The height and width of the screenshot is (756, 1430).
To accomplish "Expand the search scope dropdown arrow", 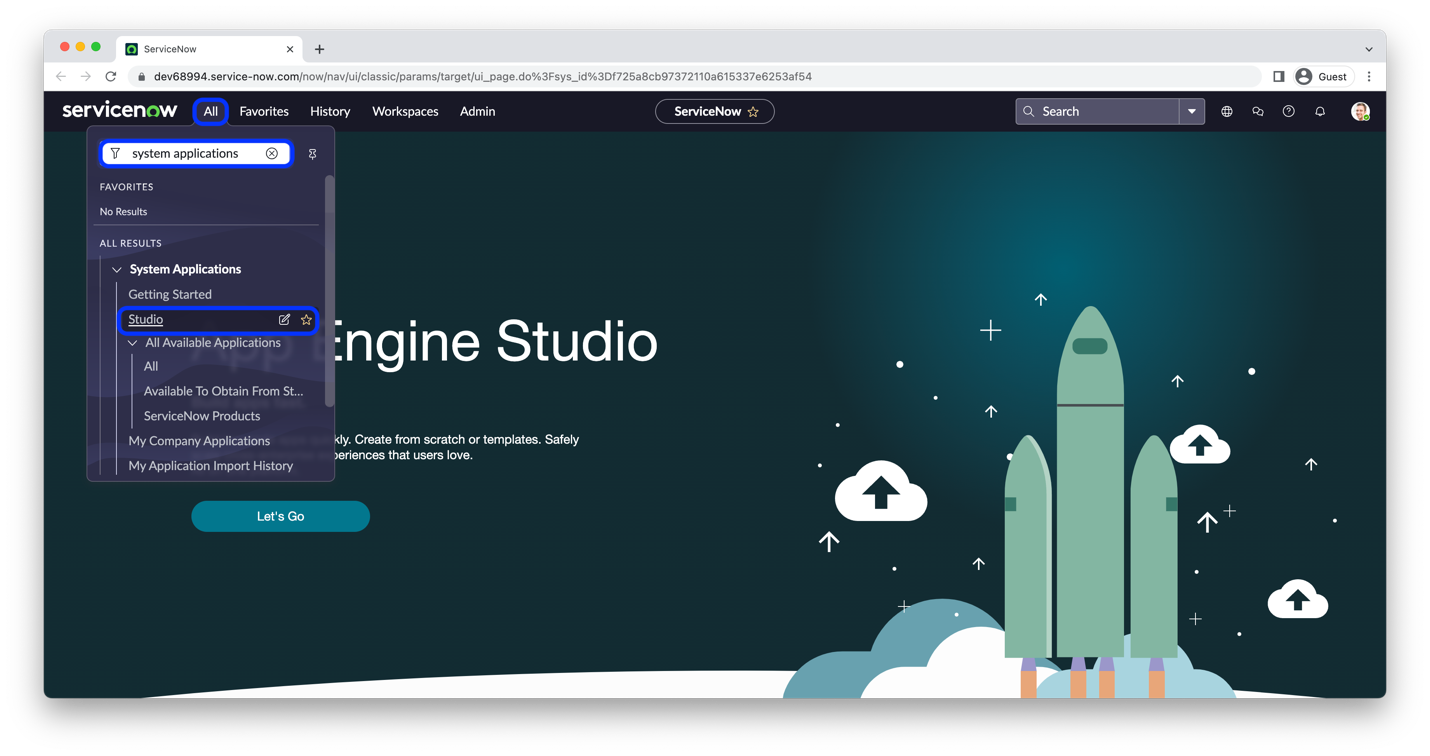I will [x=1192, y=112].
